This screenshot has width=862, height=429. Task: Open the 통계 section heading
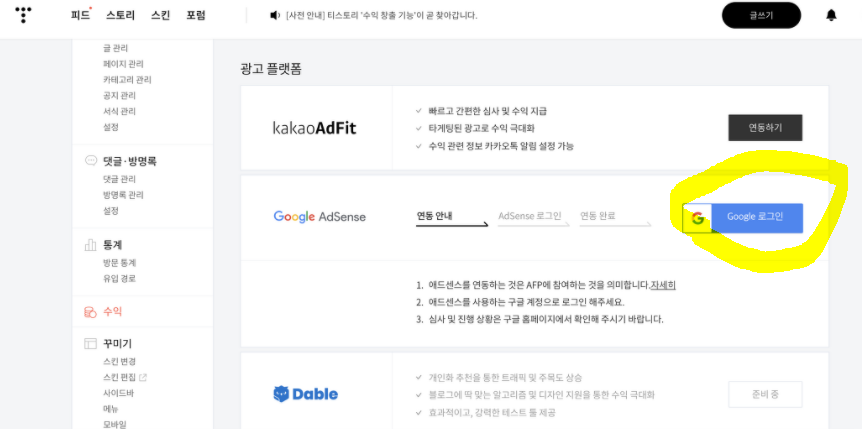tap(112, 245)
